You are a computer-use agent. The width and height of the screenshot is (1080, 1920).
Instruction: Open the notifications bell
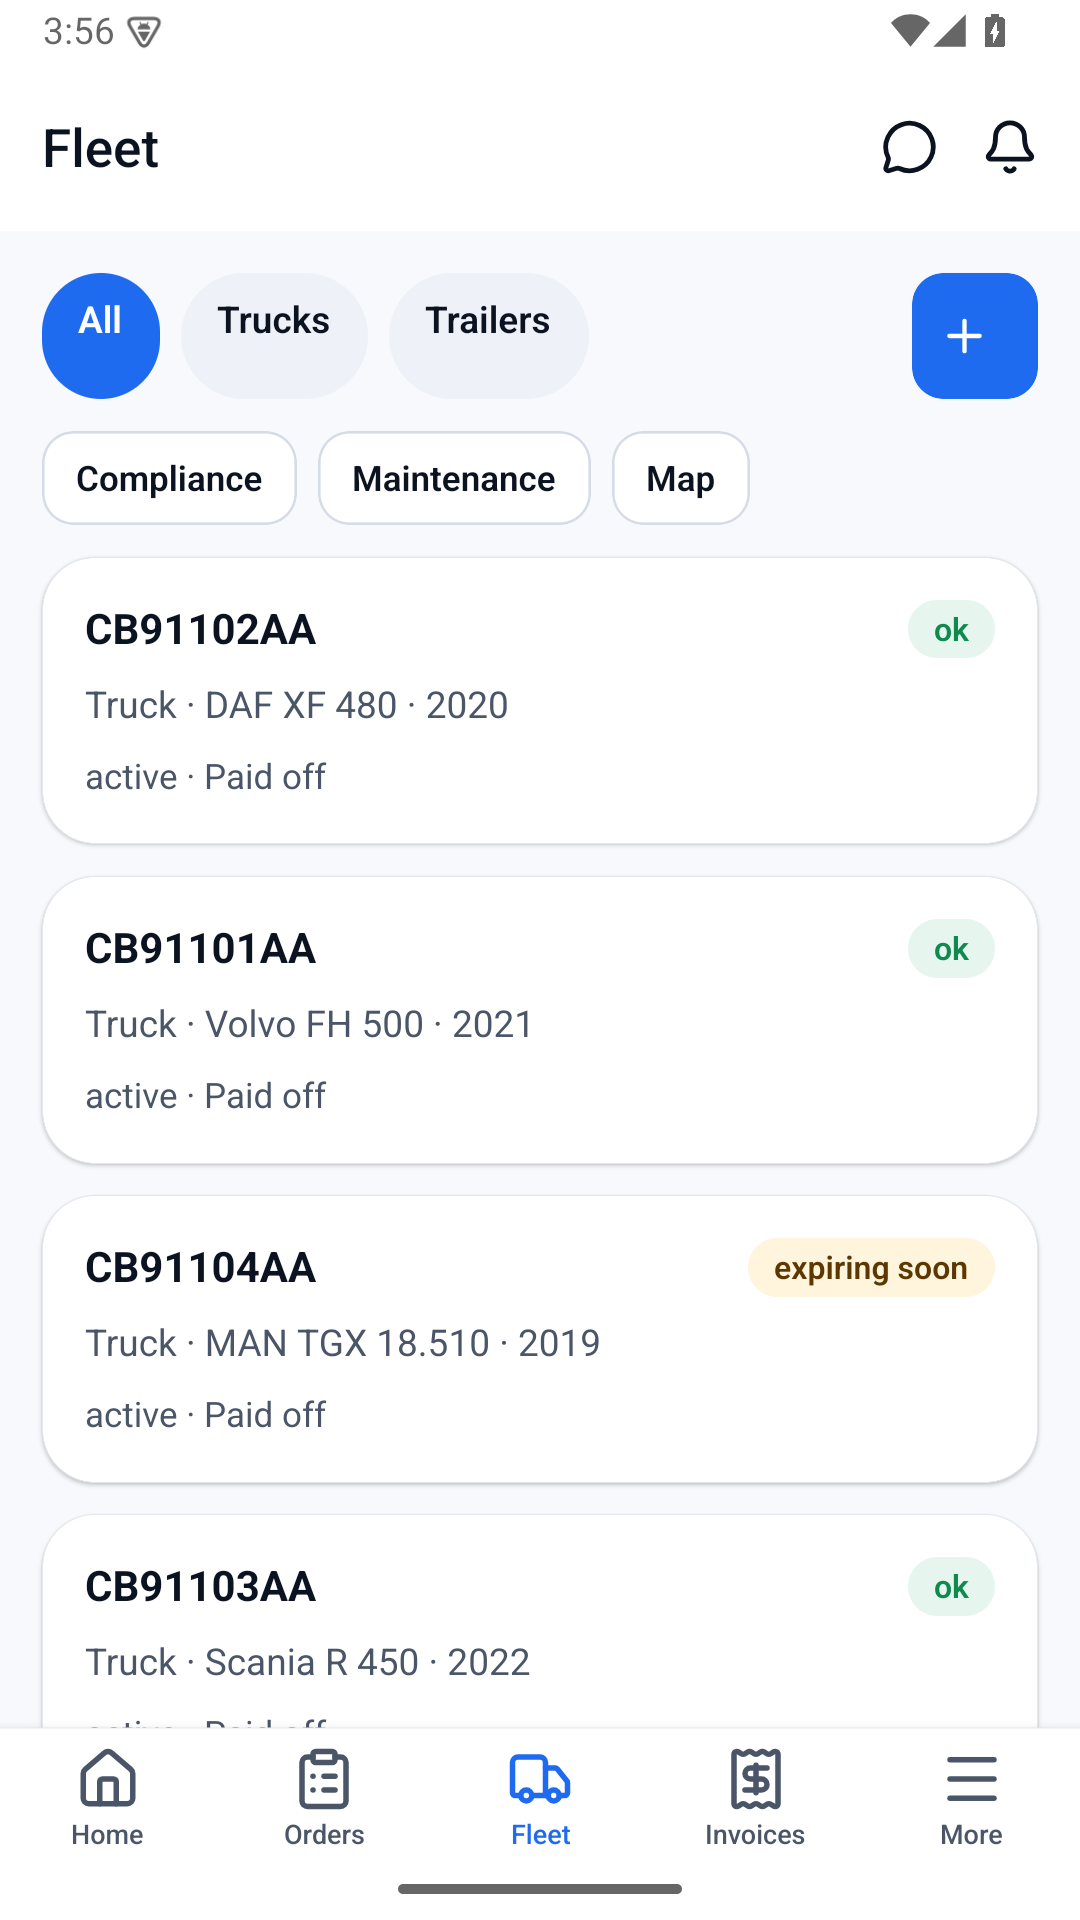[x=1010, y=148]
